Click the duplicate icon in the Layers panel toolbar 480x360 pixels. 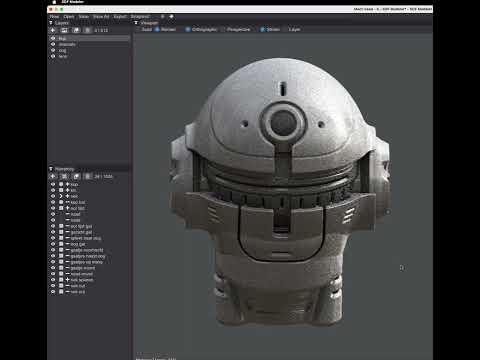tap(76, 30)
